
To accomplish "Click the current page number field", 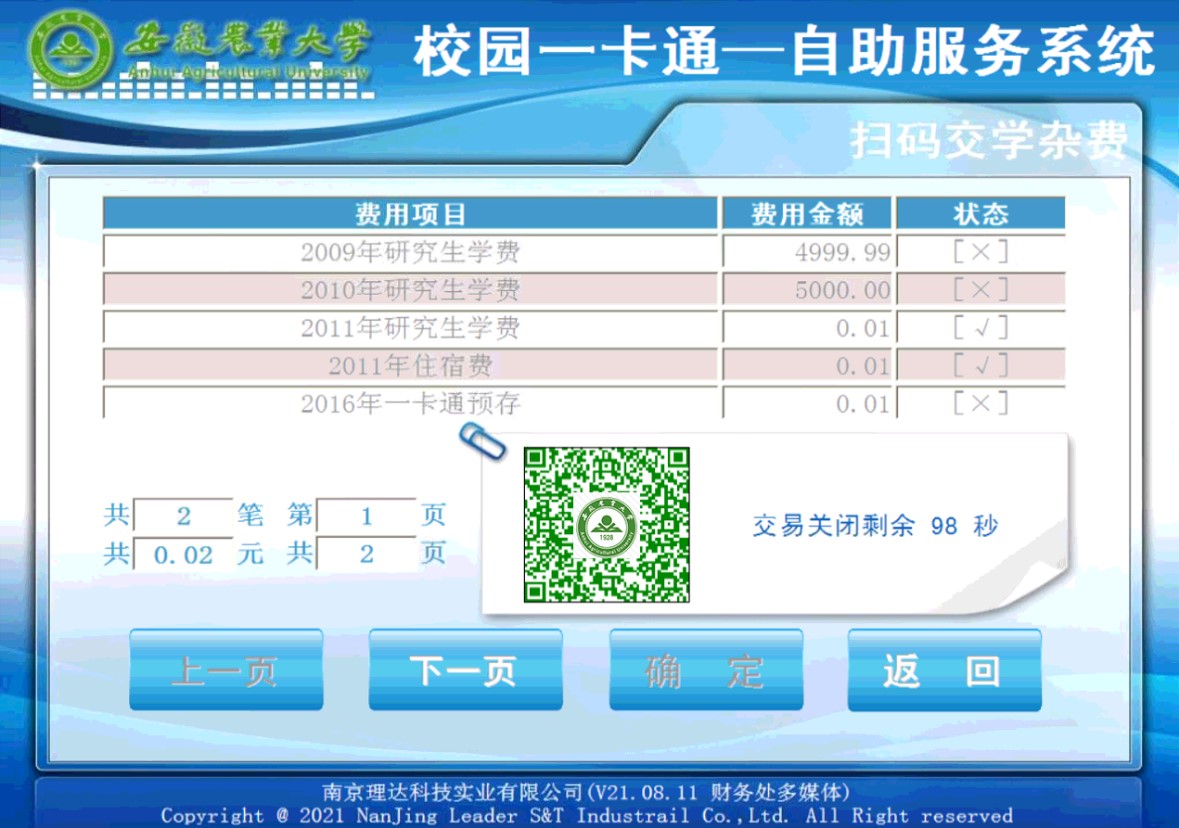I will (366, 517).
